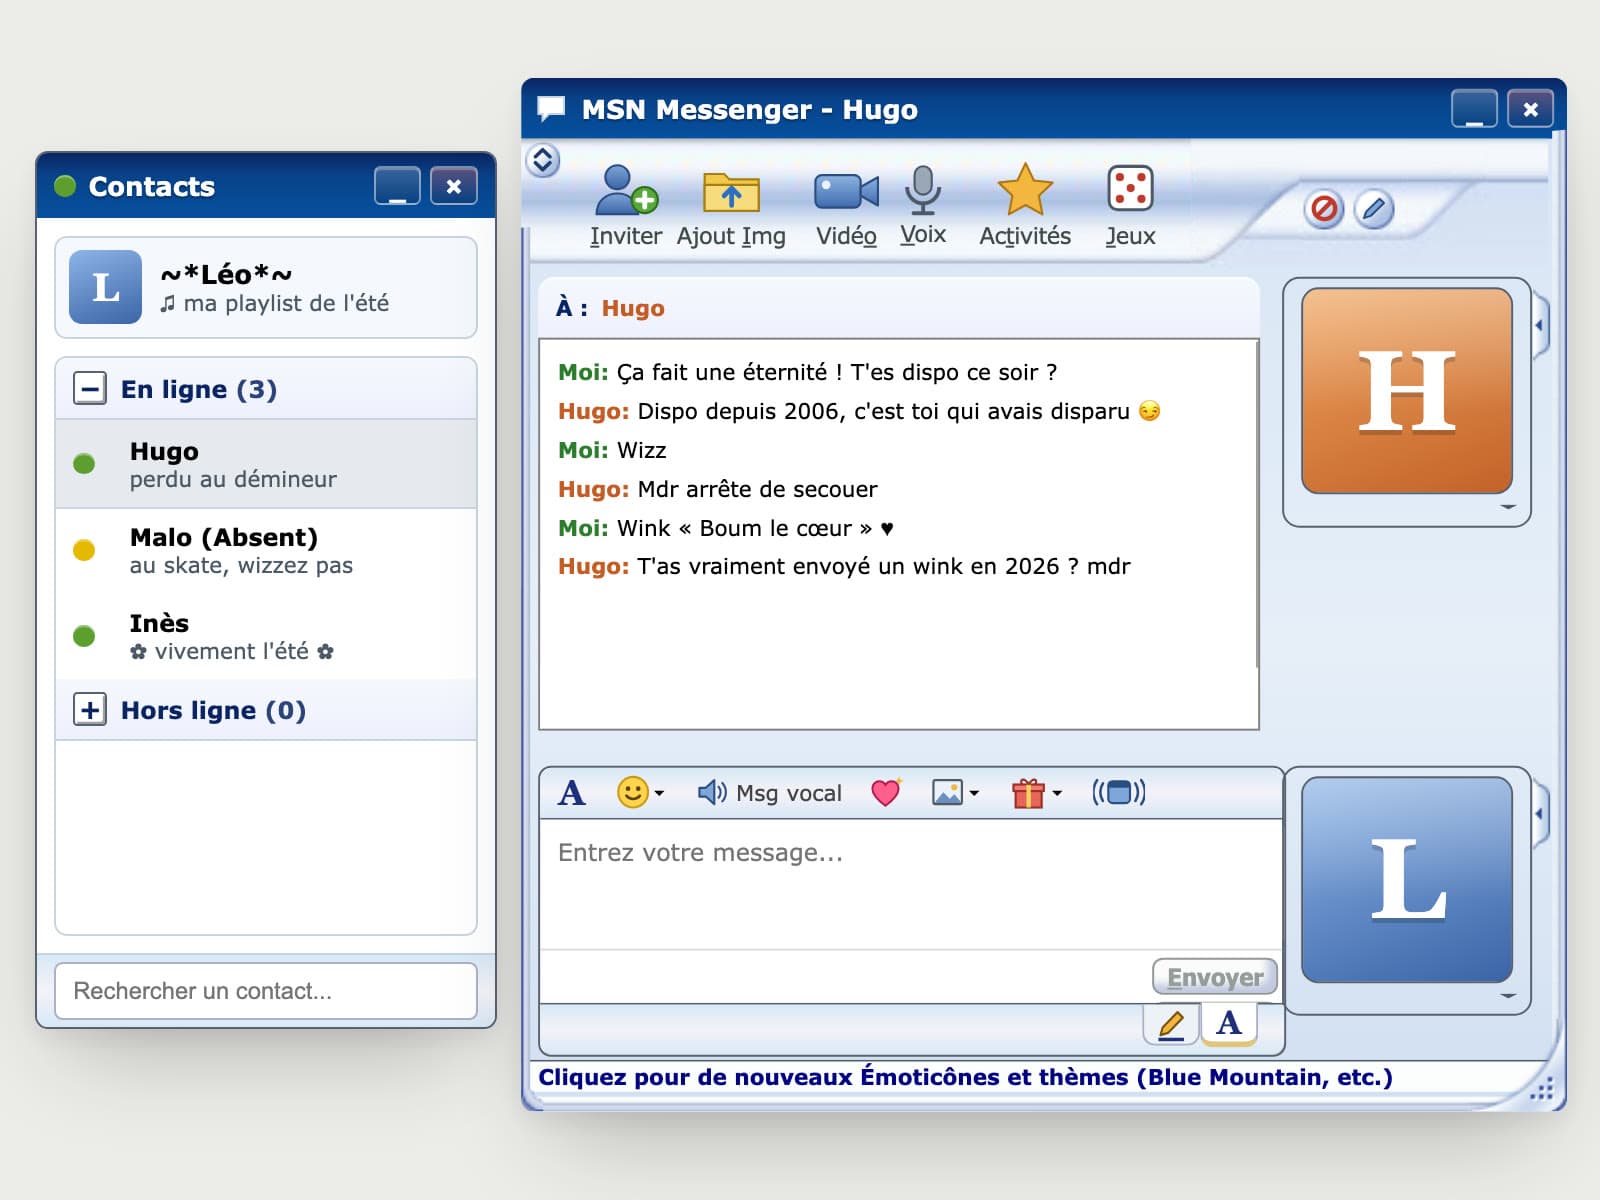This screenshot has width=1600, height=1200.
Task: Open options arrow below Léo's chat avatar
Action: click(x=1508, y=996)
